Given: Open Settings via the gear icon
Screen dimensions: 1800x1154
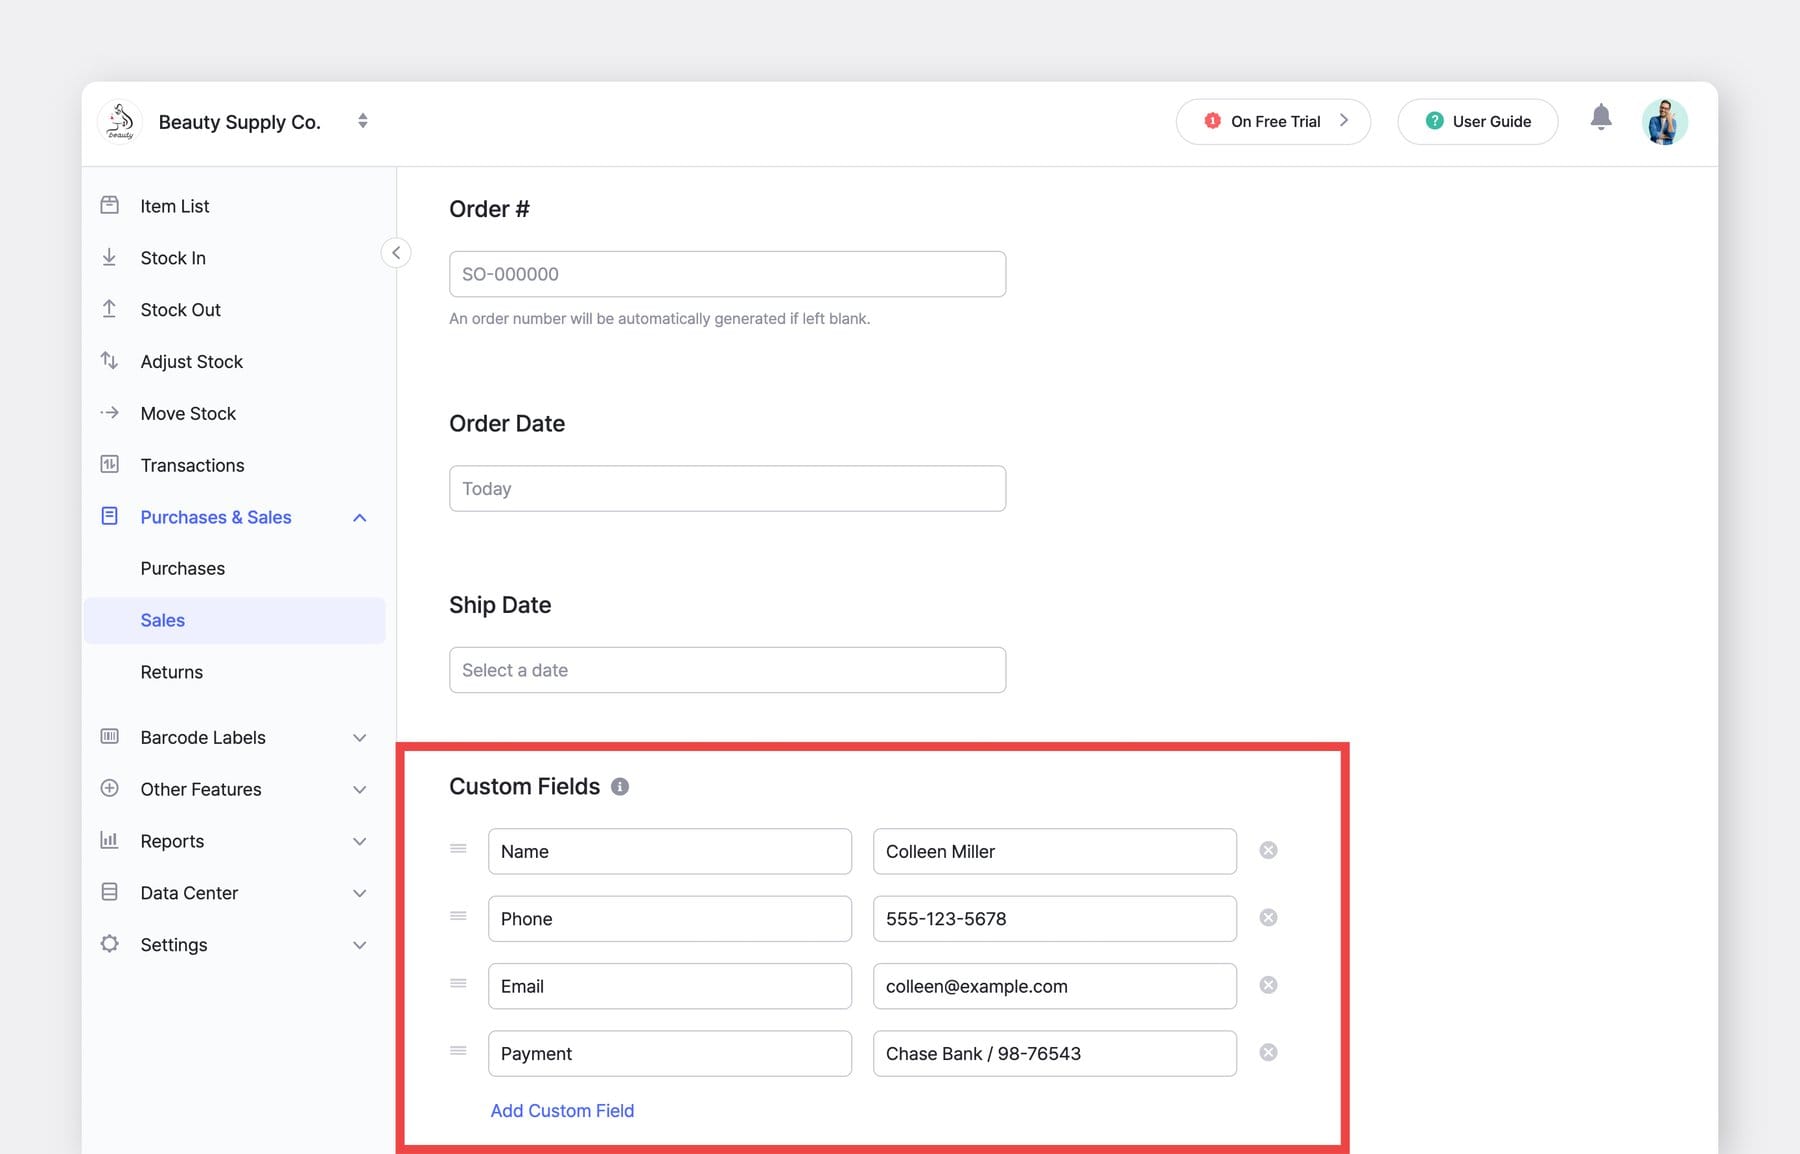Looking at the screenshot, I should coord(110,945).
